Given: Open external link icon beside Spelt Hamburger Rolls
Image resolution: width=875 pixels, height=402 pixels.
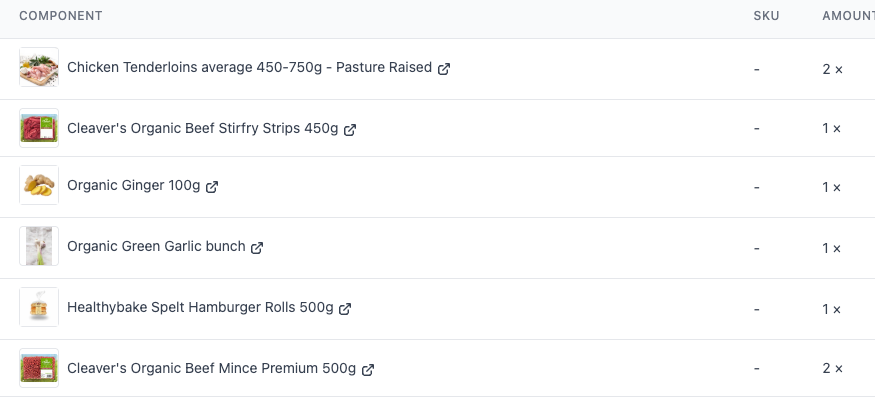Looking at the screenshot, I should [345, 309].
